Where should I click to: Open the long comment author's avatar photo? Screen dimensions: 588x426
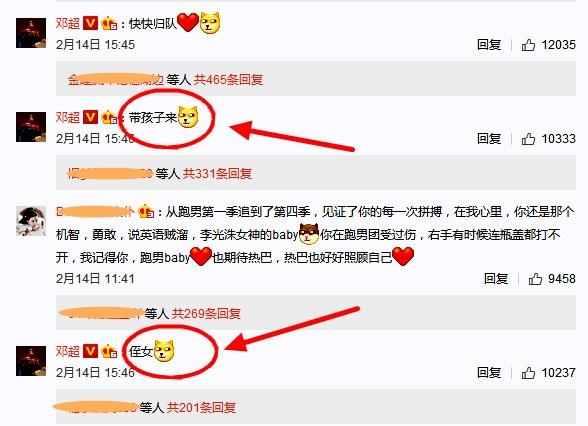tap(31, 221)
